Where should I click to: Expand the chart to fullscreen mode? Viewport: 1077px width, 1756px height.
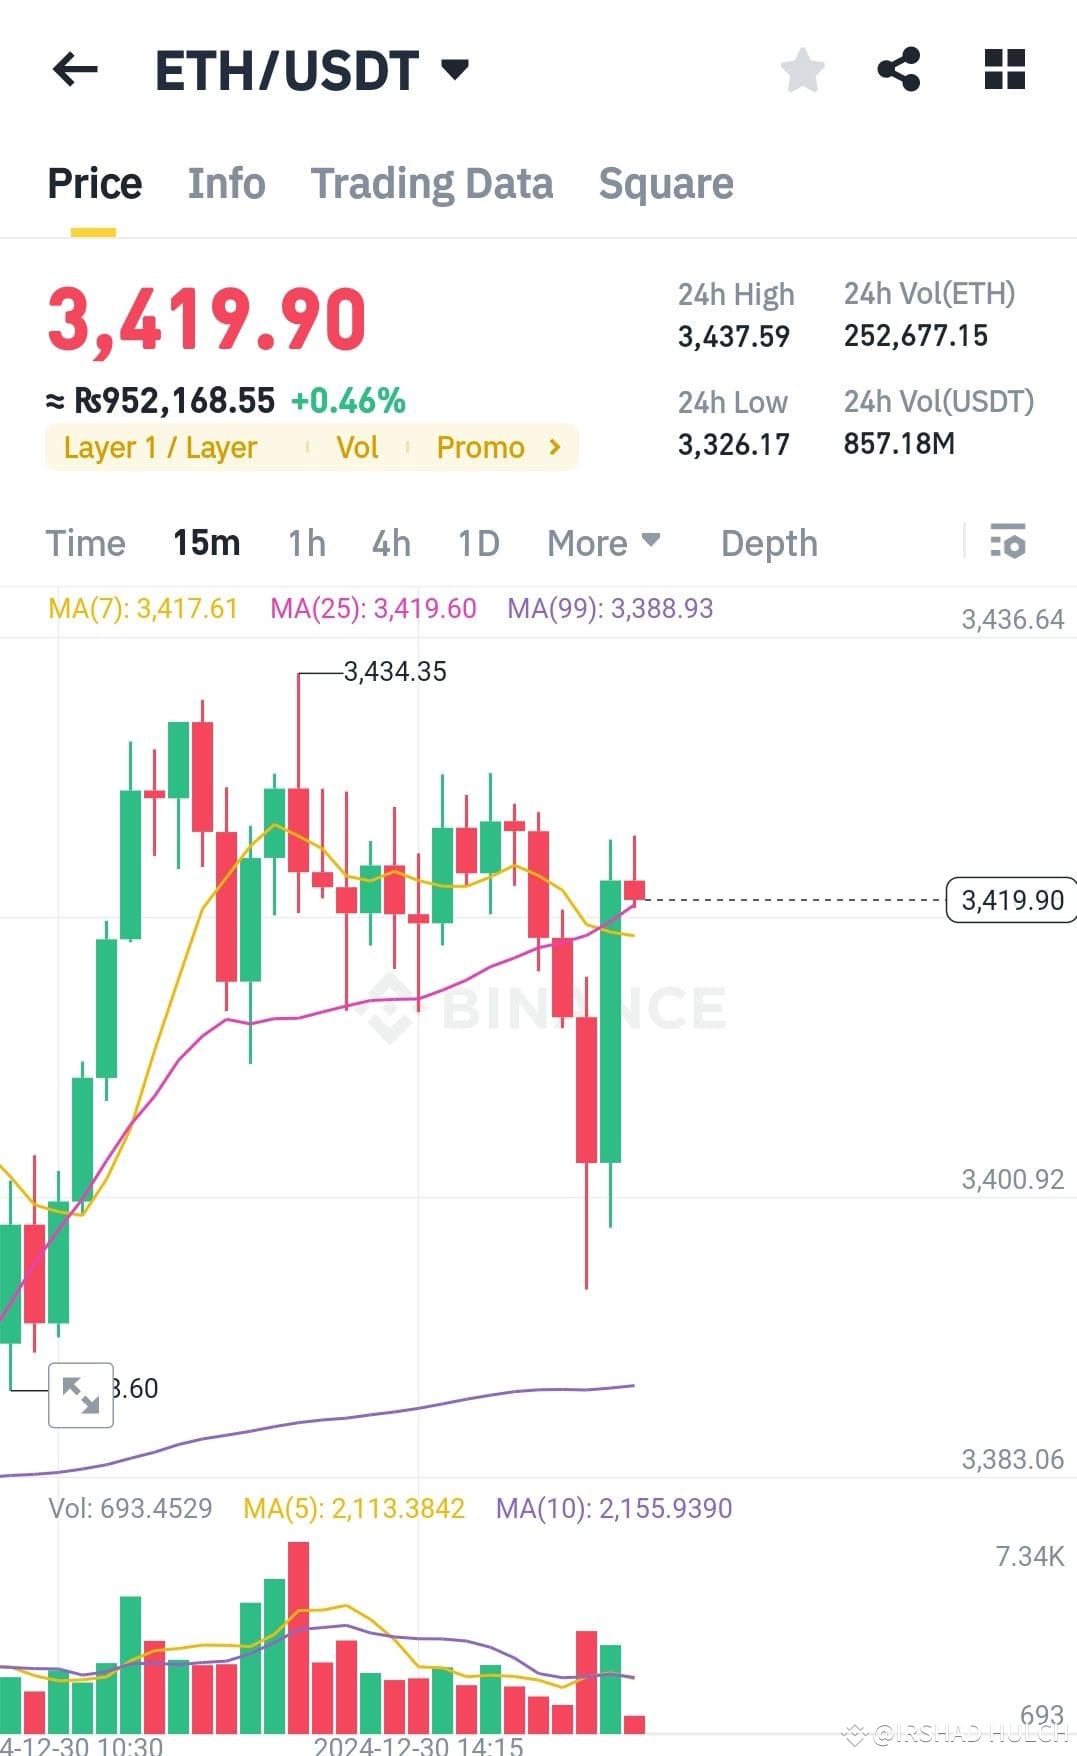tap(80, 1394)
